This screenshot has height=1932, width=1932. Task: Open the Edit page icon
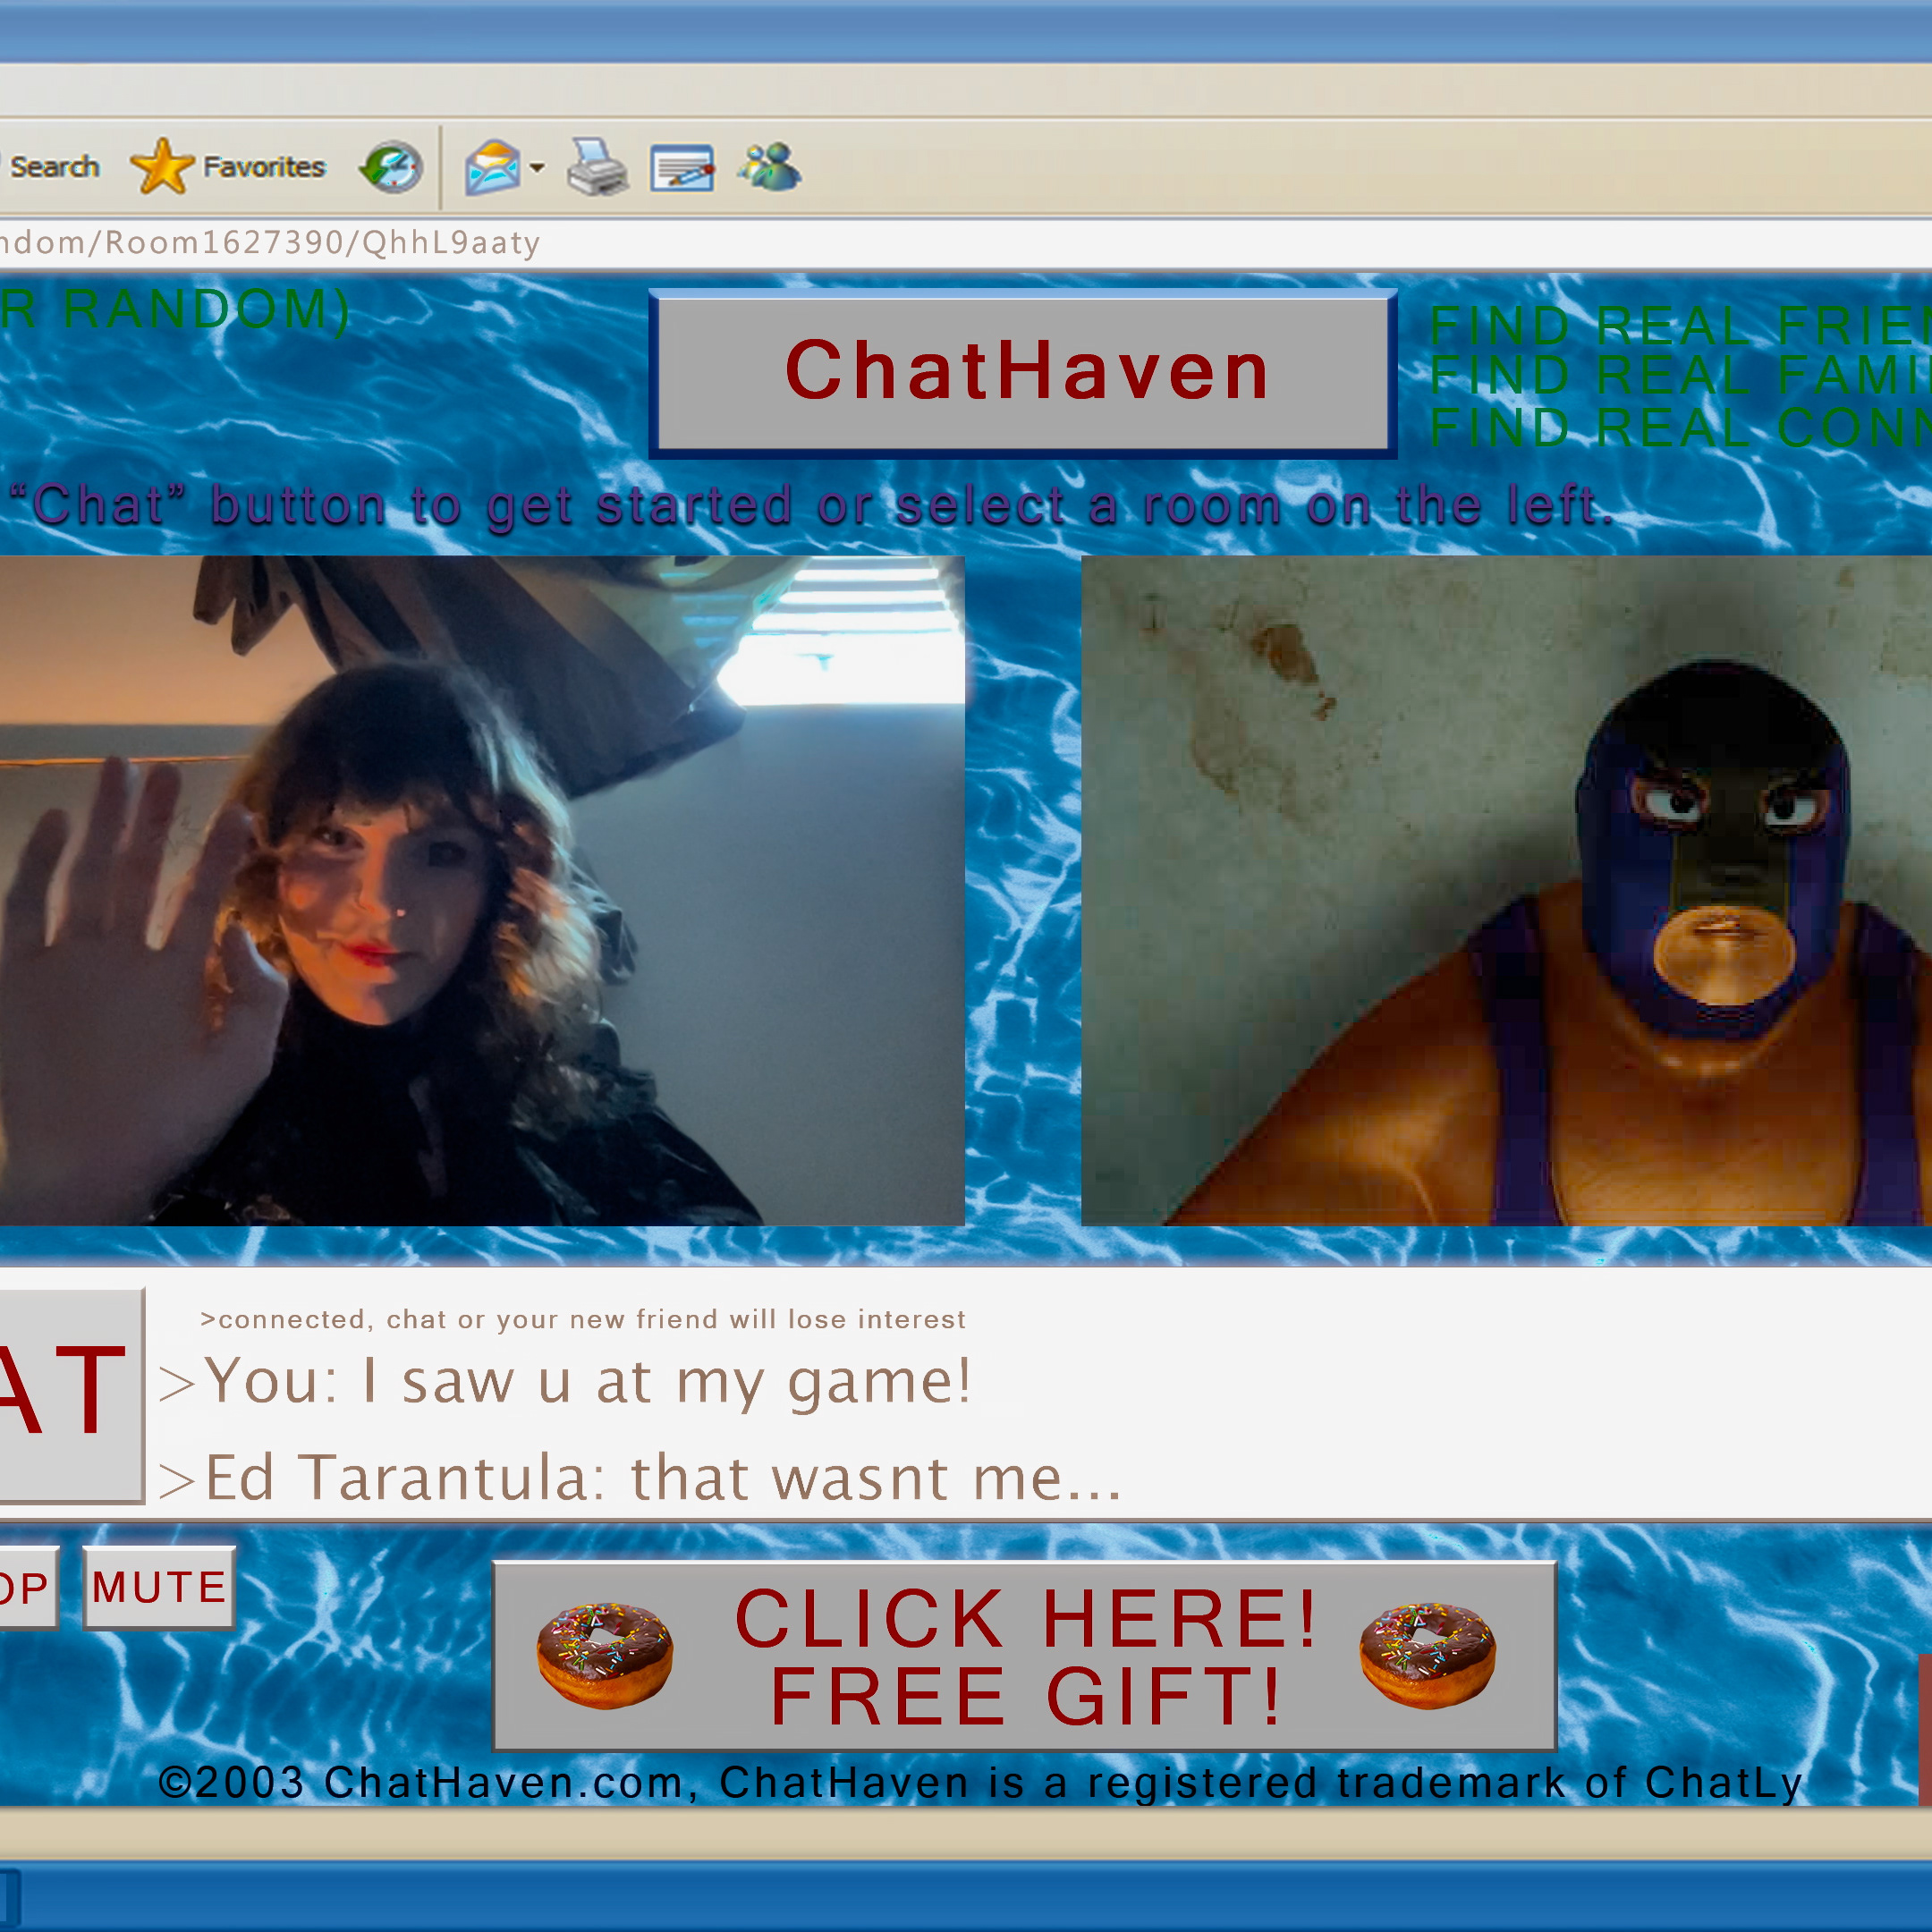tap(682, 167)
